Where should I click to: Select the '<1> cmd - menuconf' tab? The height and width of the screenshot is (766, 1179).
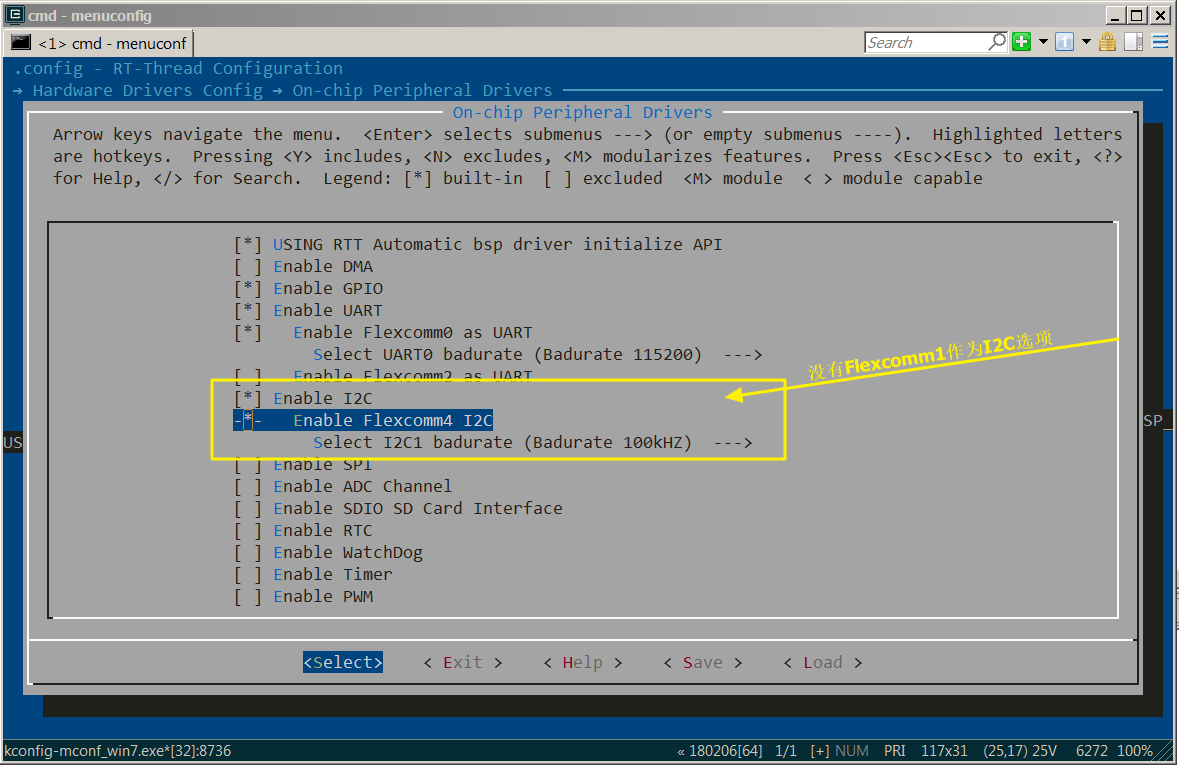(x=110, y=43)
